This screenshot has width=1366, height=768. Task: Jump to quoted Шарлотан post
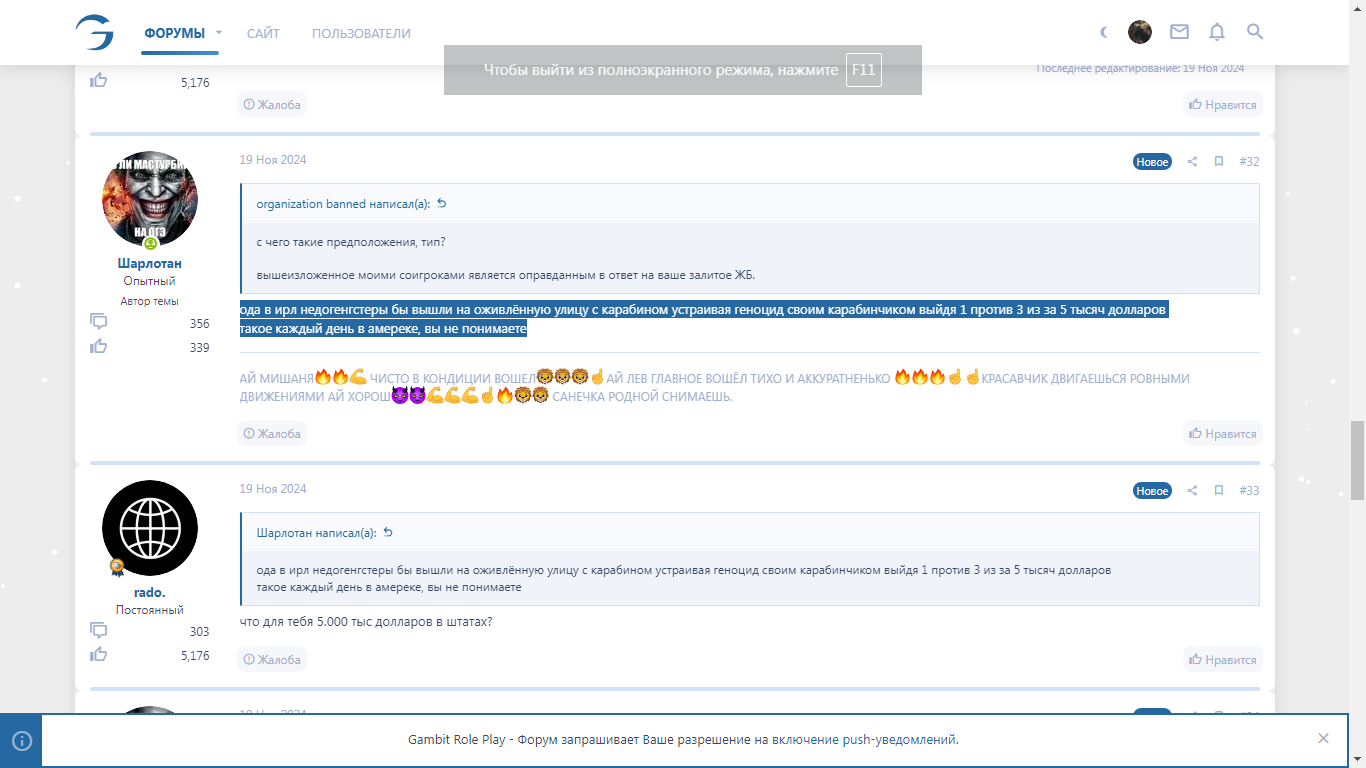pos(389,533)
